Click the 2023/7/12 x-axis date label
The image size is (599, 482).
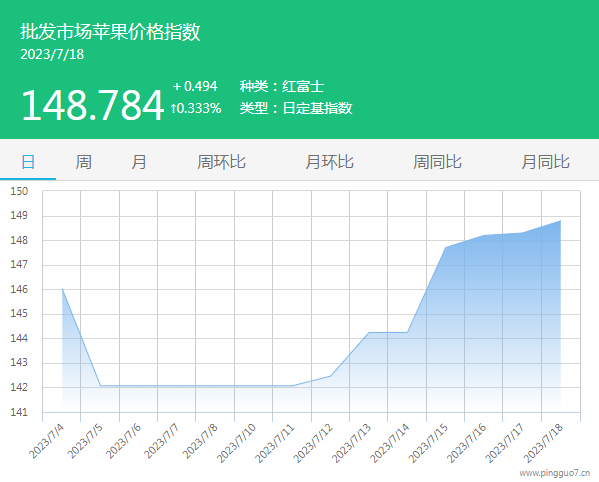[313, 443]
